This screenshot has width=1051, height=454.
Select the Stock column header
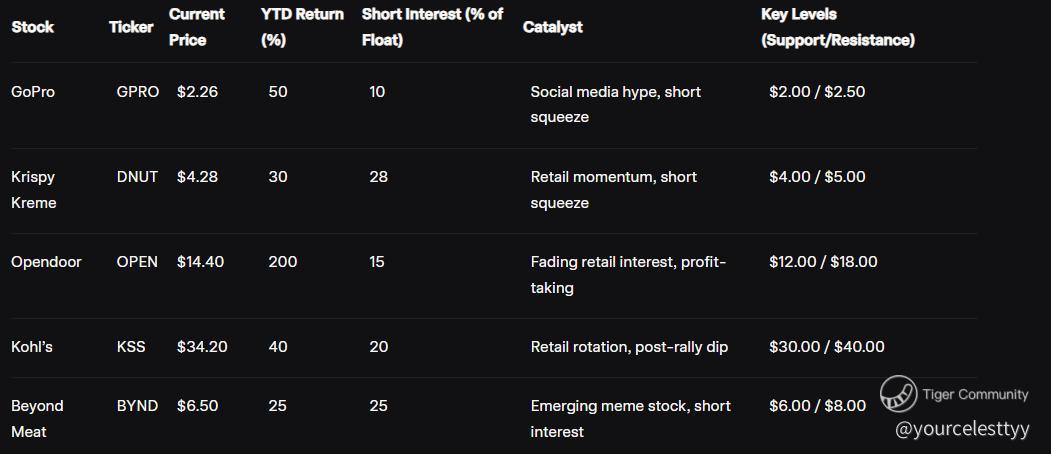[33, 27]
